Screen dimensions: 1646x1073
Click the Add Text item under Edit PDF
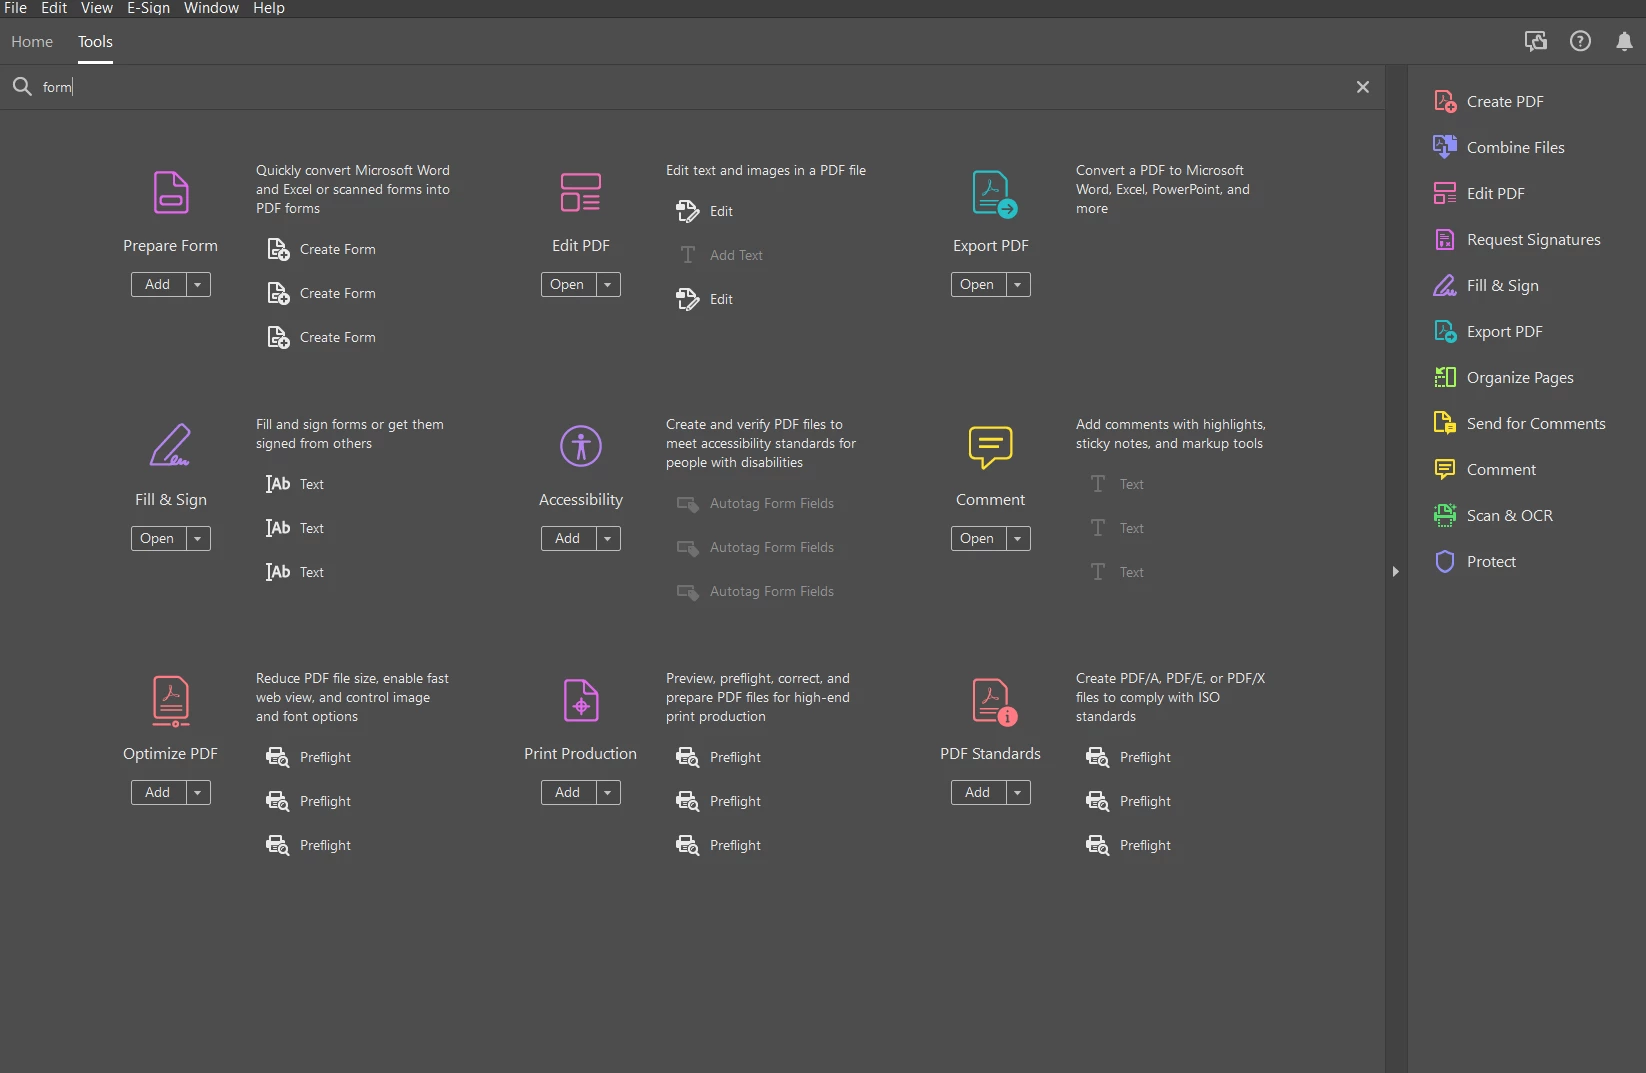[721, 256]
